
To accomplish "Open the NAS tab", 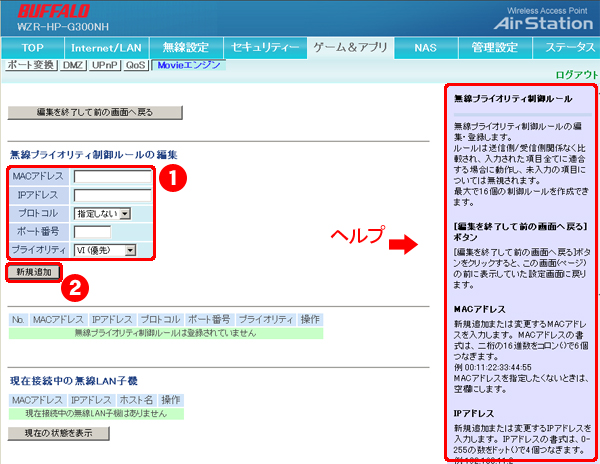I will [426, 48].
